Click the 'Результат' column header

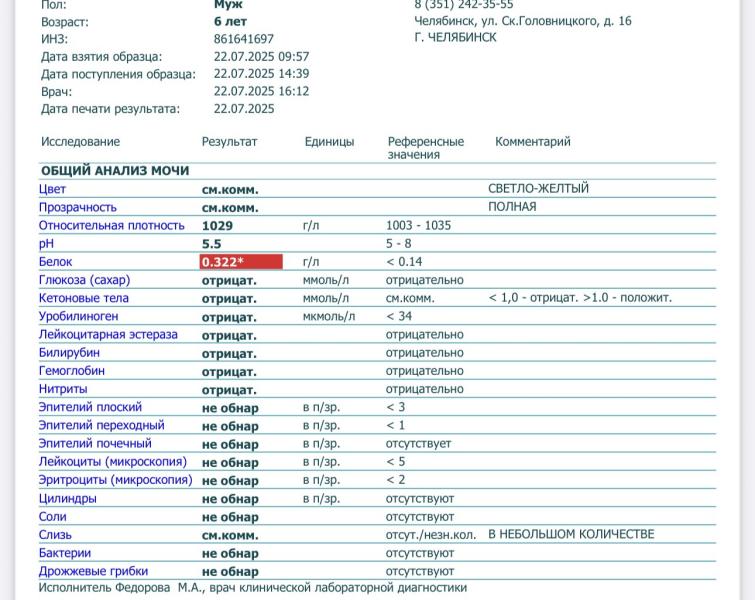click(229, 142)
